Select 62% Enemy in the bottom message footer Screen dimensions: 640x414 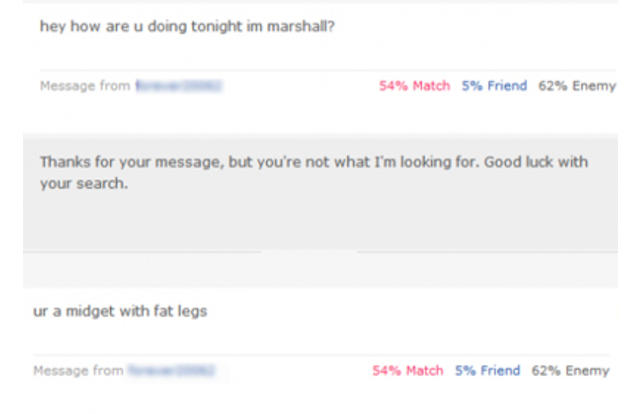pyautogui.click(x=570, y=371)
